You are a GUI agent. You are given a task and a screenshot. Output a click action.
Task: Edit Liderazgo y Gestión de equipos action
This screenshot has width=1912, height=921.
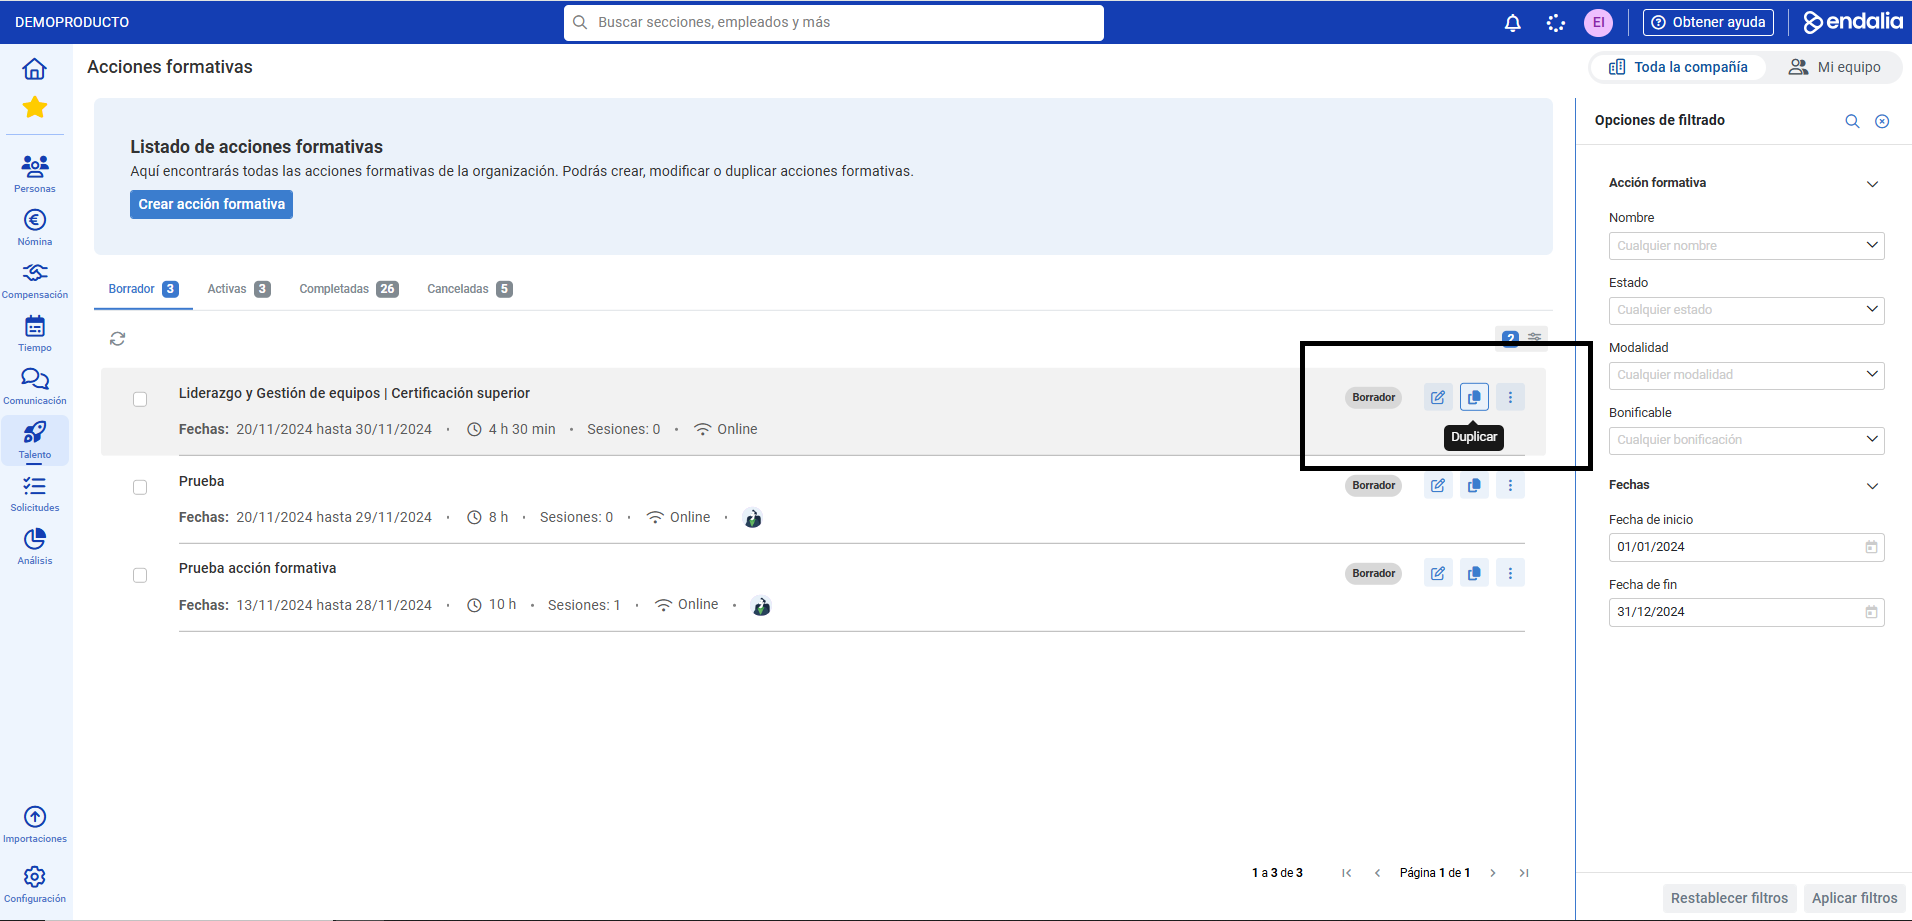(1438, 397)
